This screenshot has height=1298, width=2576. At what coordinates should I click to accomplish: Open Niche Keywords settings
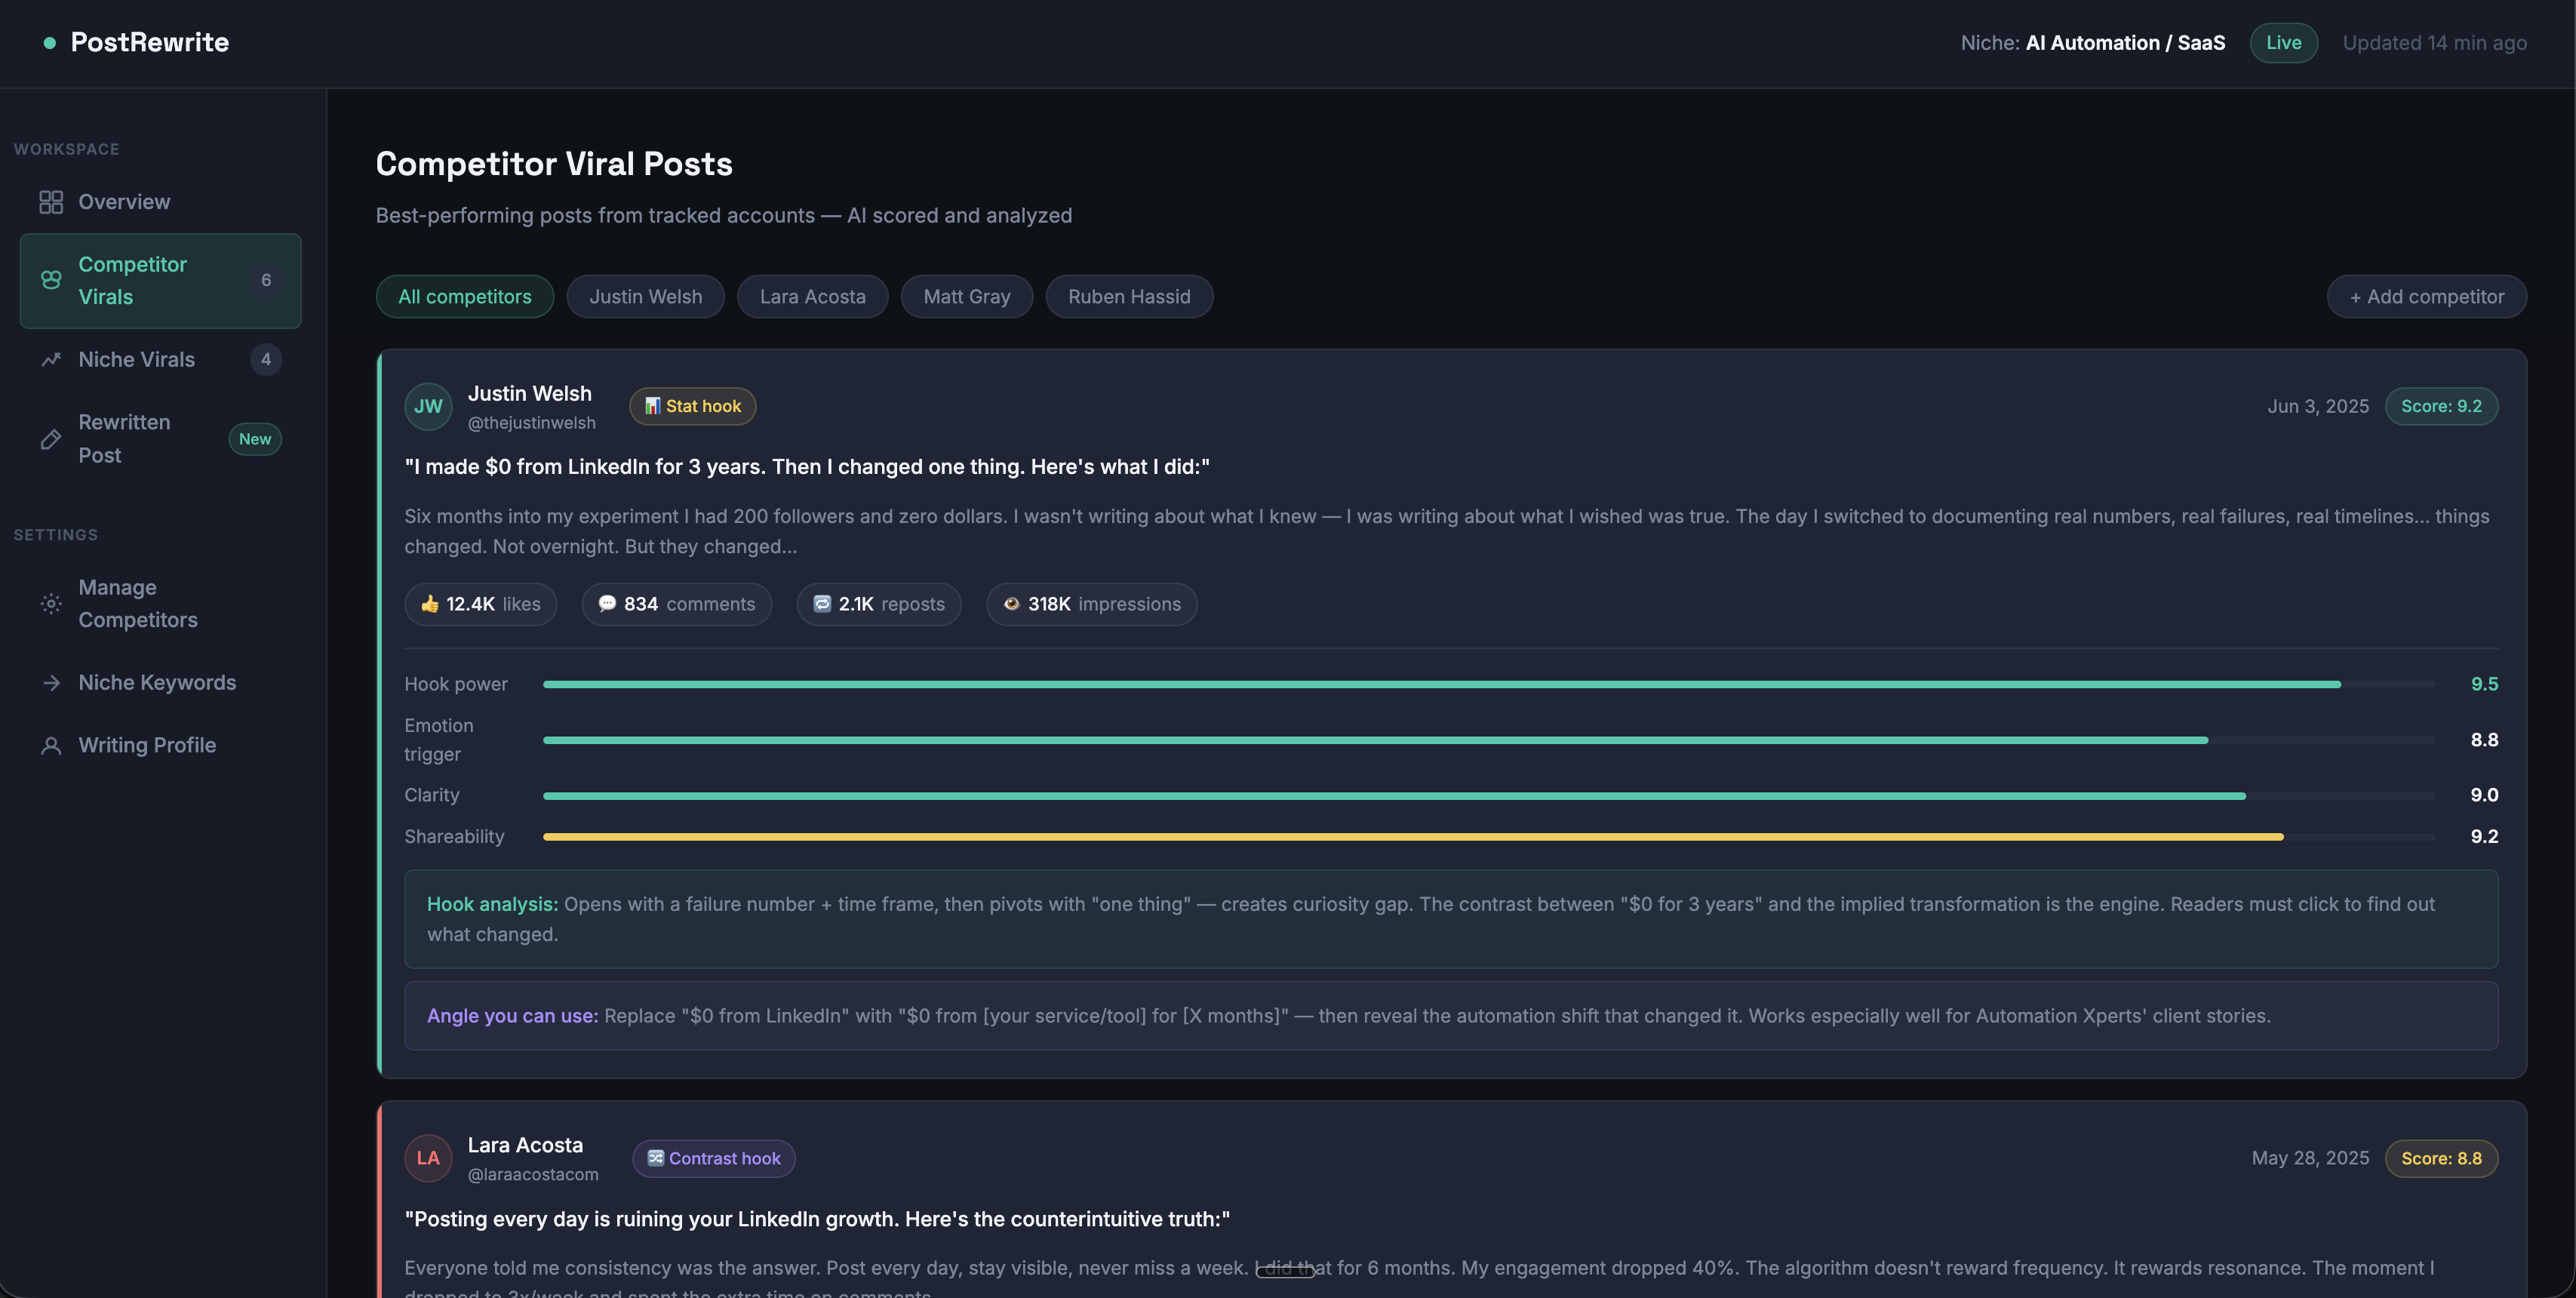coord(160,683)
